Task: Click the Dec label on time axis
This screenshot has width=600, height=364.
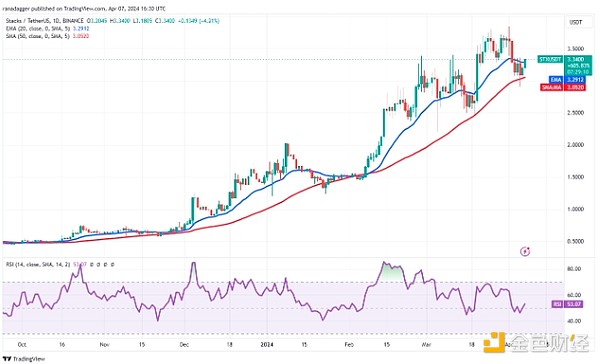Action: [184, 344]
